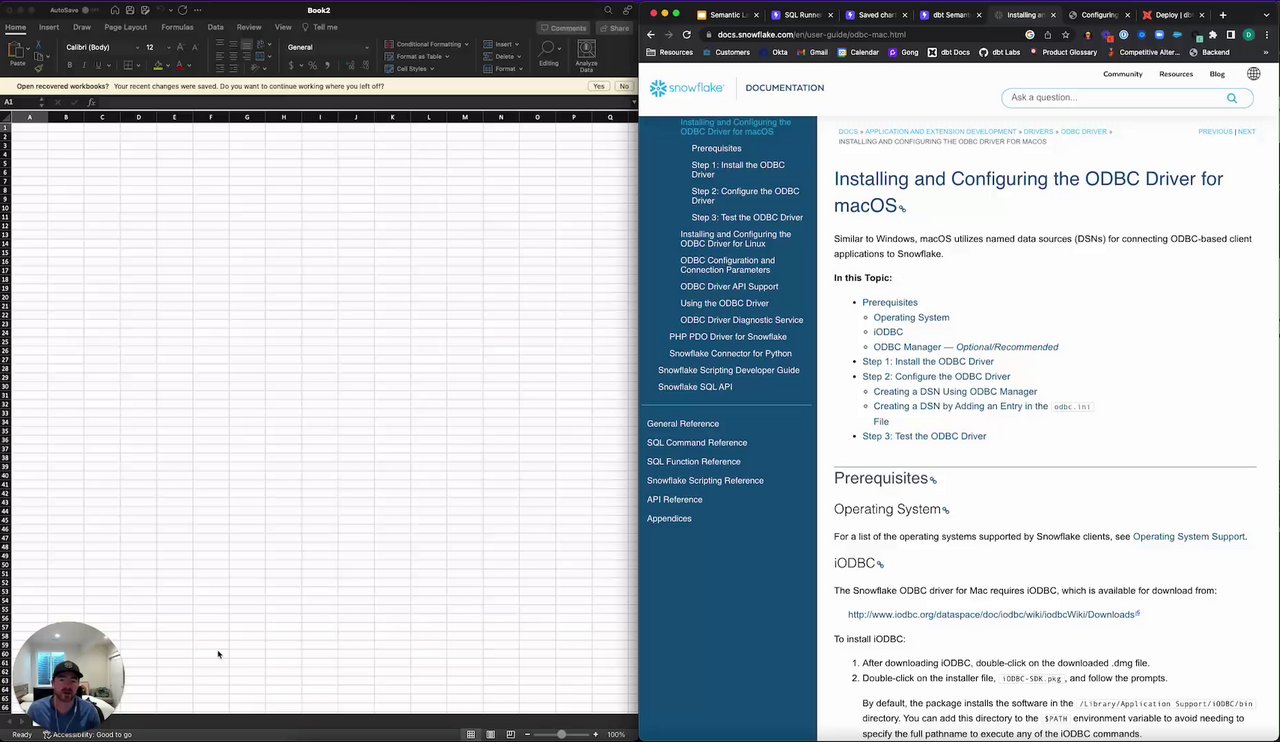Open the Delete cells dropdown in ribbon

503,56
